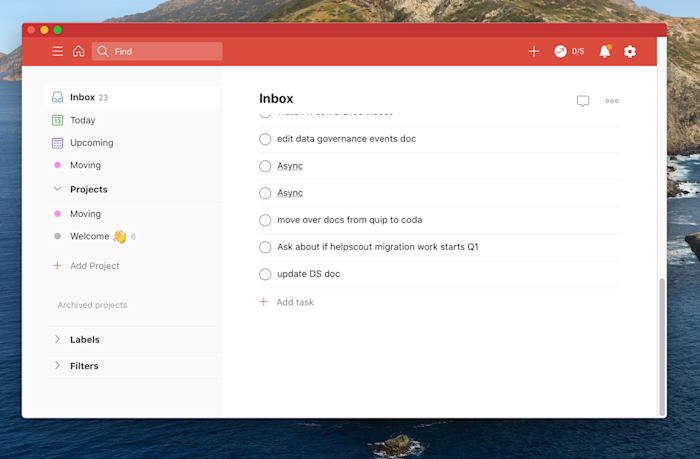The image size is (700, 459).
Task: Complete the second Async task checkbox
Action: (x=265, y=193)
